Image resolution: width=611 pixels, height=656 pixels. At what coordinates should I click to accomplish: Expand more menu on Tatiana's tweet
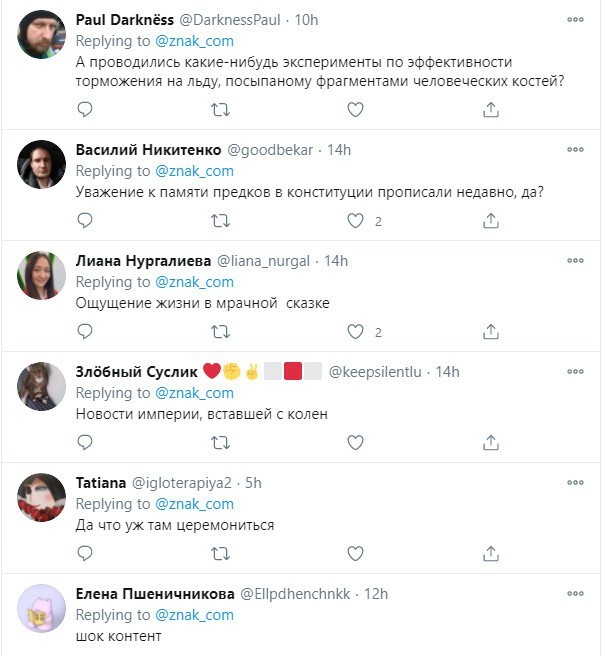[575, 482]
